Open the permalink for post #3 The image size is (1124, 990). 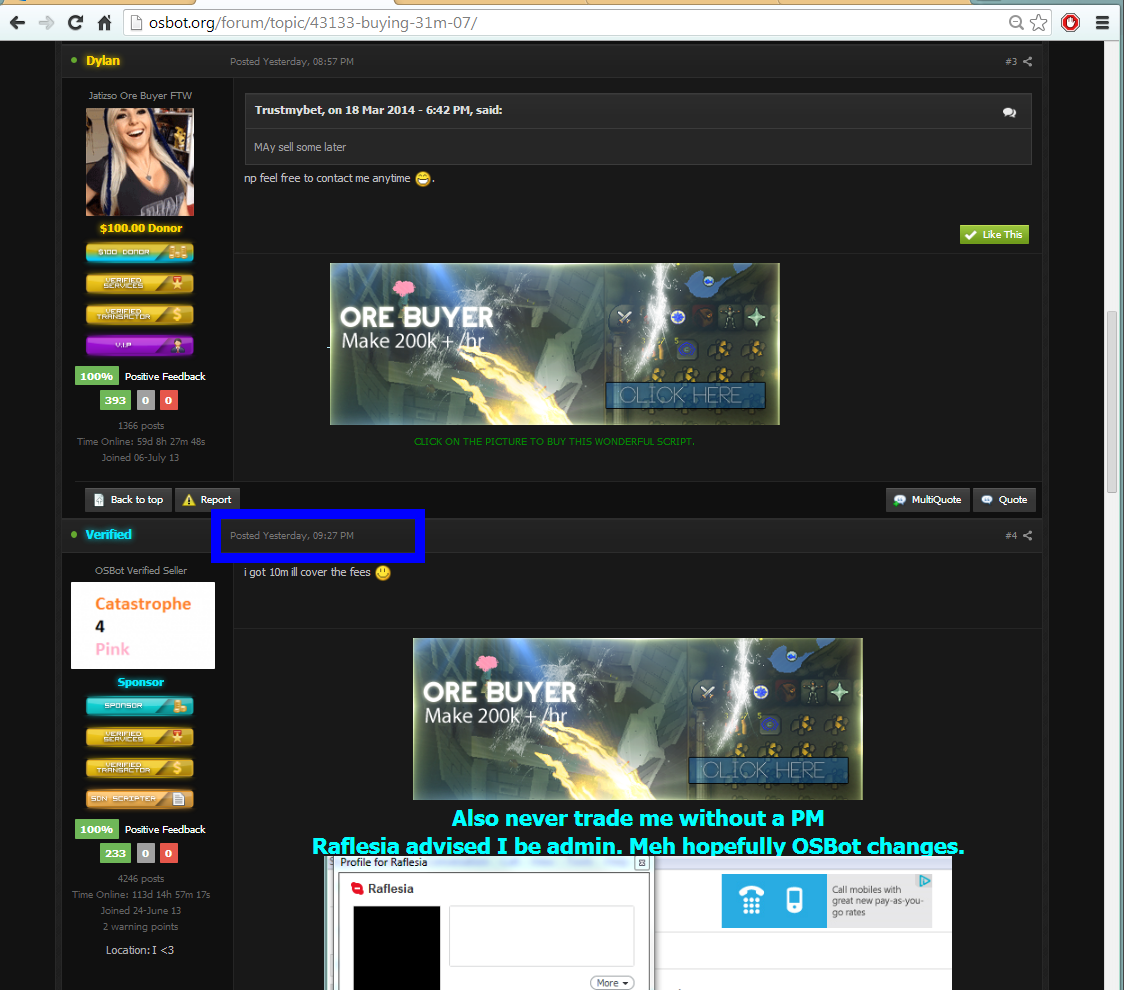coord(1011,62)
